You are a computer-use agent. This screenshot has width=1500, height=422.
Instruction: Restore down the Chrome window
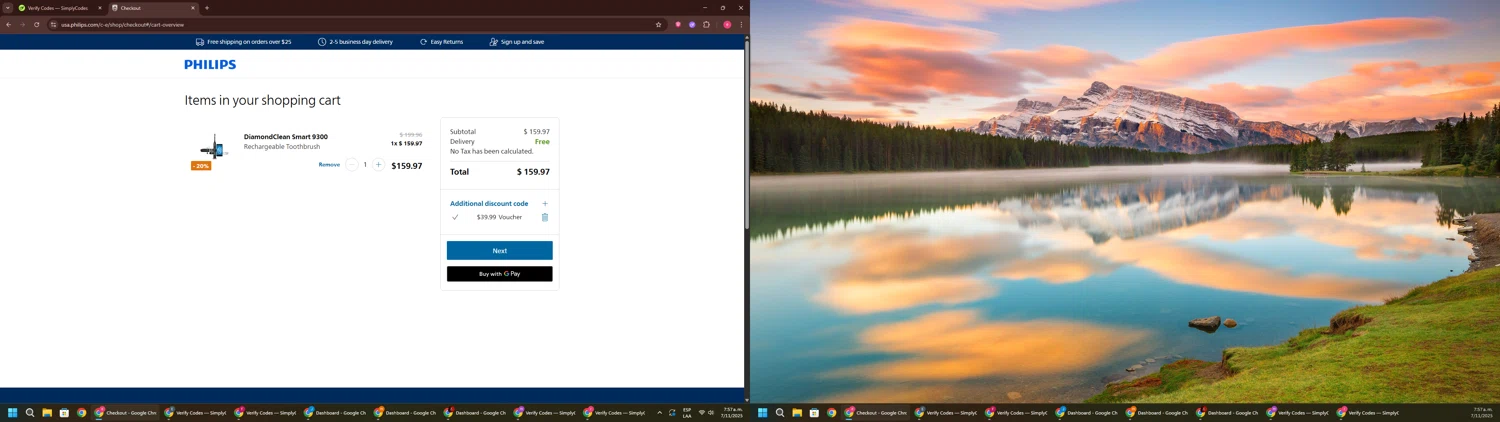pyautogui.click(x=722, y=8)
